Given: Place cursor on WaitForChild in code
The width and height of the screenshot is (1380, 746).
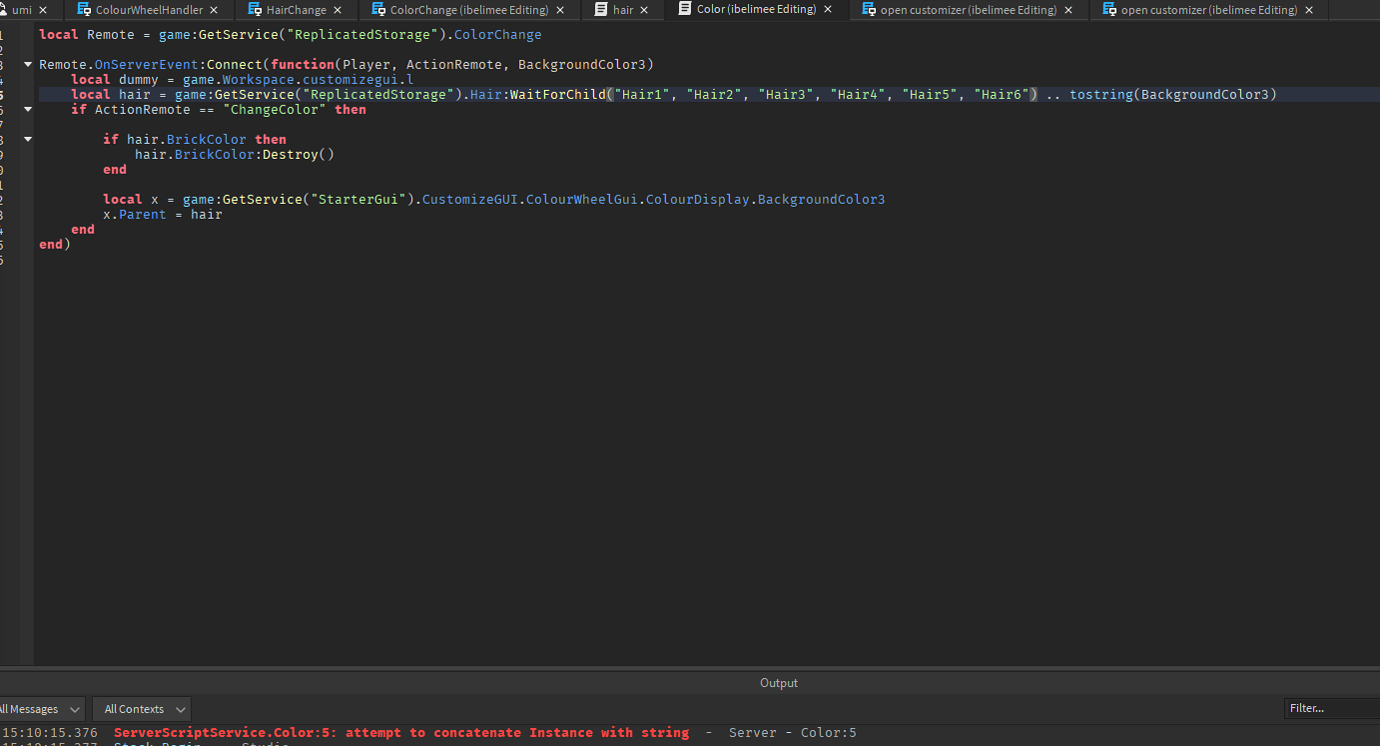Looking at the screenshot, I should tap(558, 95).
